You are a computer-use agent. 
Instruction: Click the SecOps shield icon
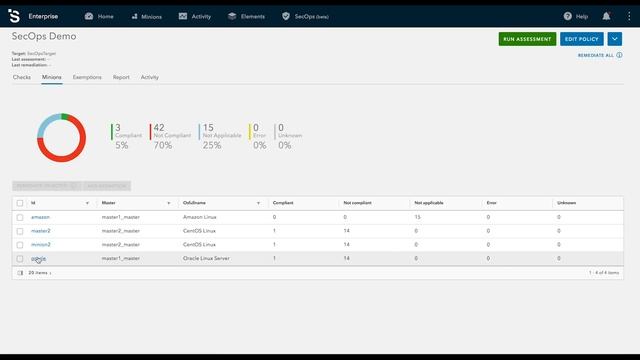(286, 16)
